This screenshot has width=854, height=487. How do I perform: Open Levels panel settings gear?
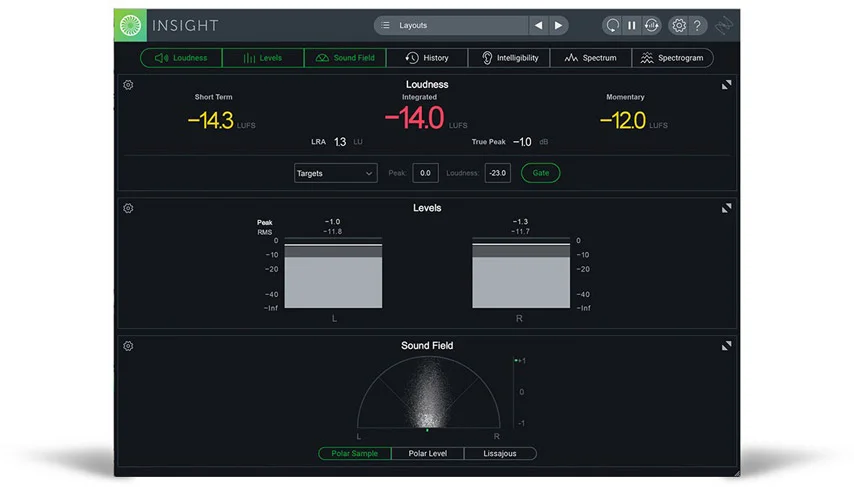(128, 208)
